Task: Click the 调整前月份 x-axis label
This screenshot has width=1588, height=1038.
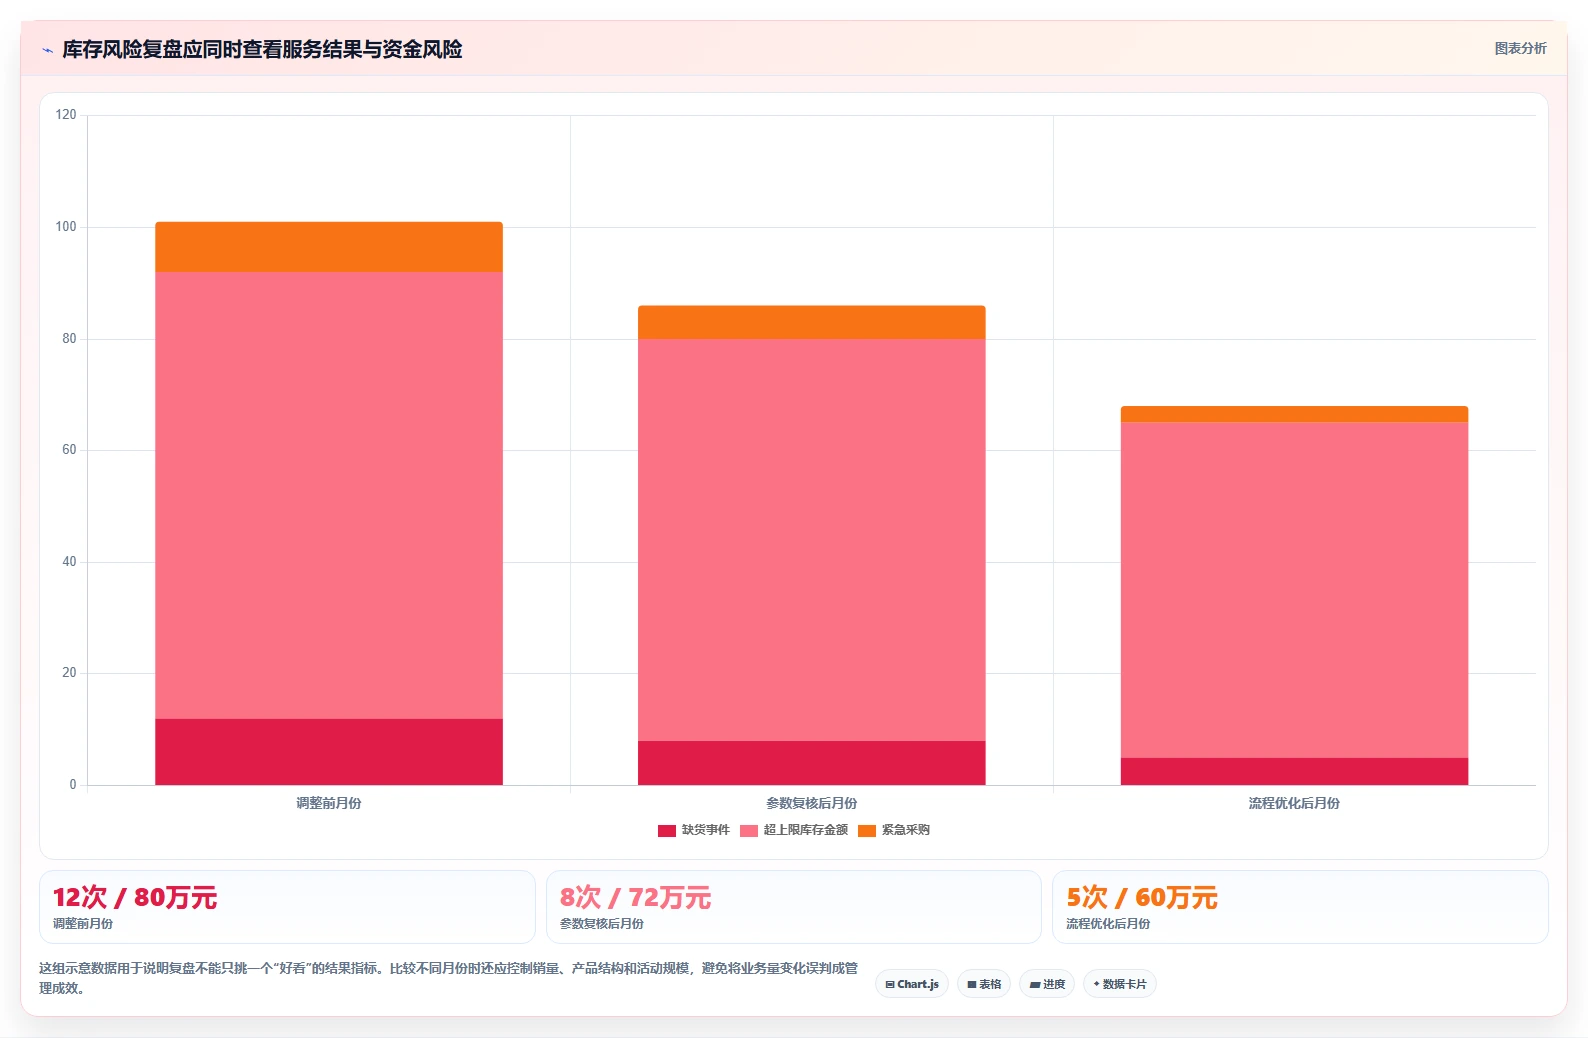Action: 329,803
